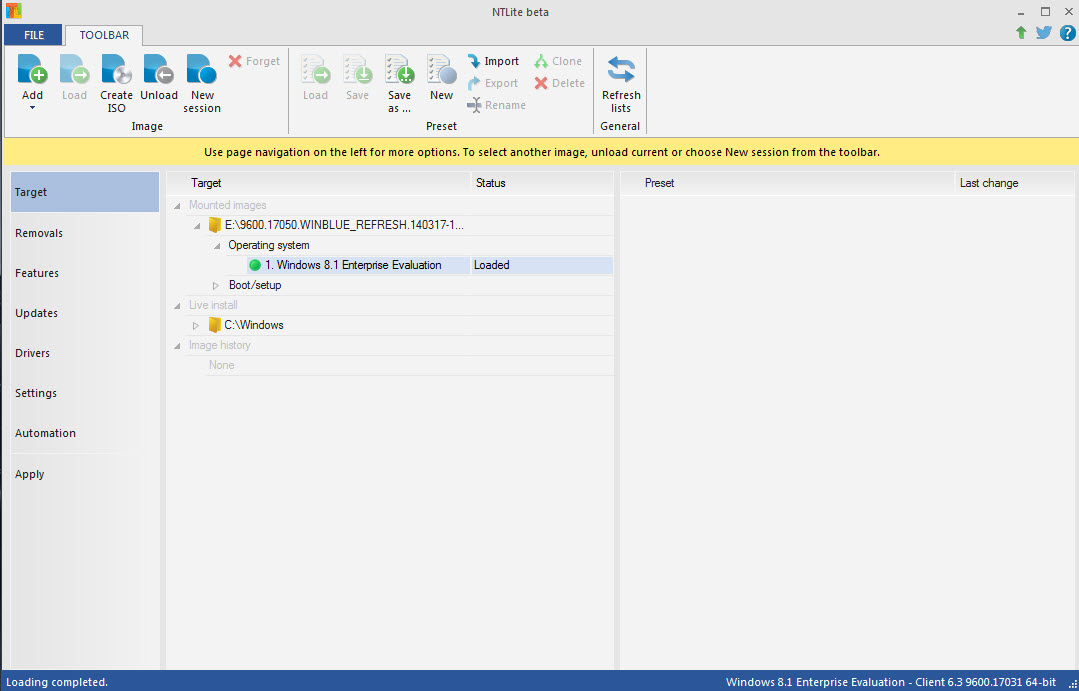
Task: Expand the C:\Windows node
Action: coord(196,325)
